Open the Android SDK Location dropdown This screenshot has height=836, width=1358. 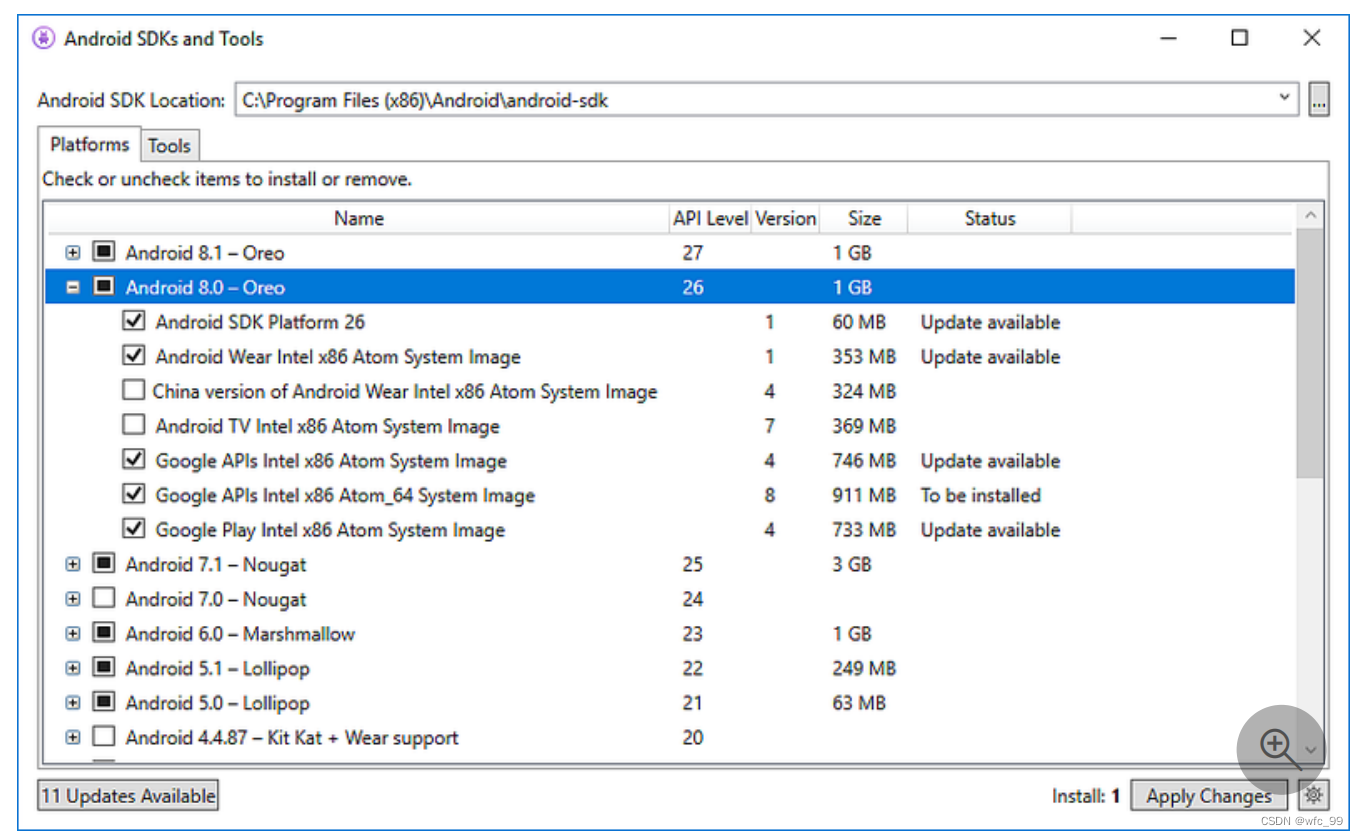pos(1285,98)
